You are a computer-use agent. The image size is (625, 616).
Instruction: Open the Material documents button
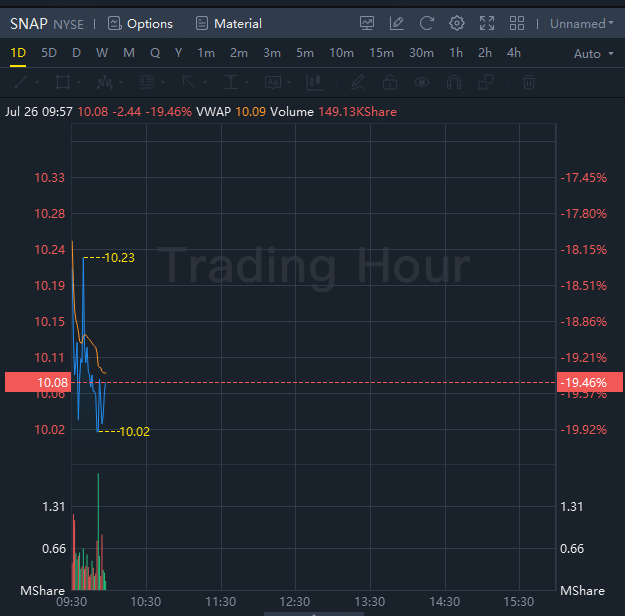[228, 24]
